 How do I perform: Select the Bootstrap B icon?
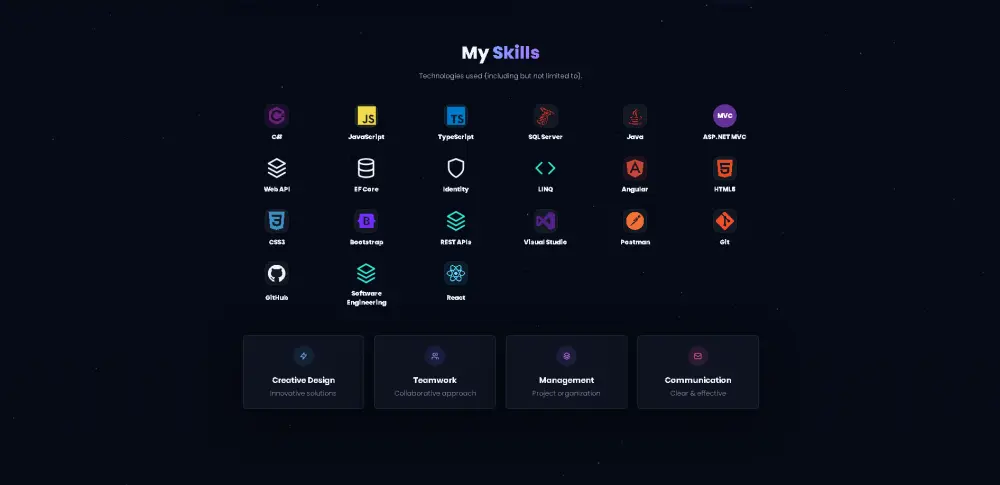coord(366,221)
